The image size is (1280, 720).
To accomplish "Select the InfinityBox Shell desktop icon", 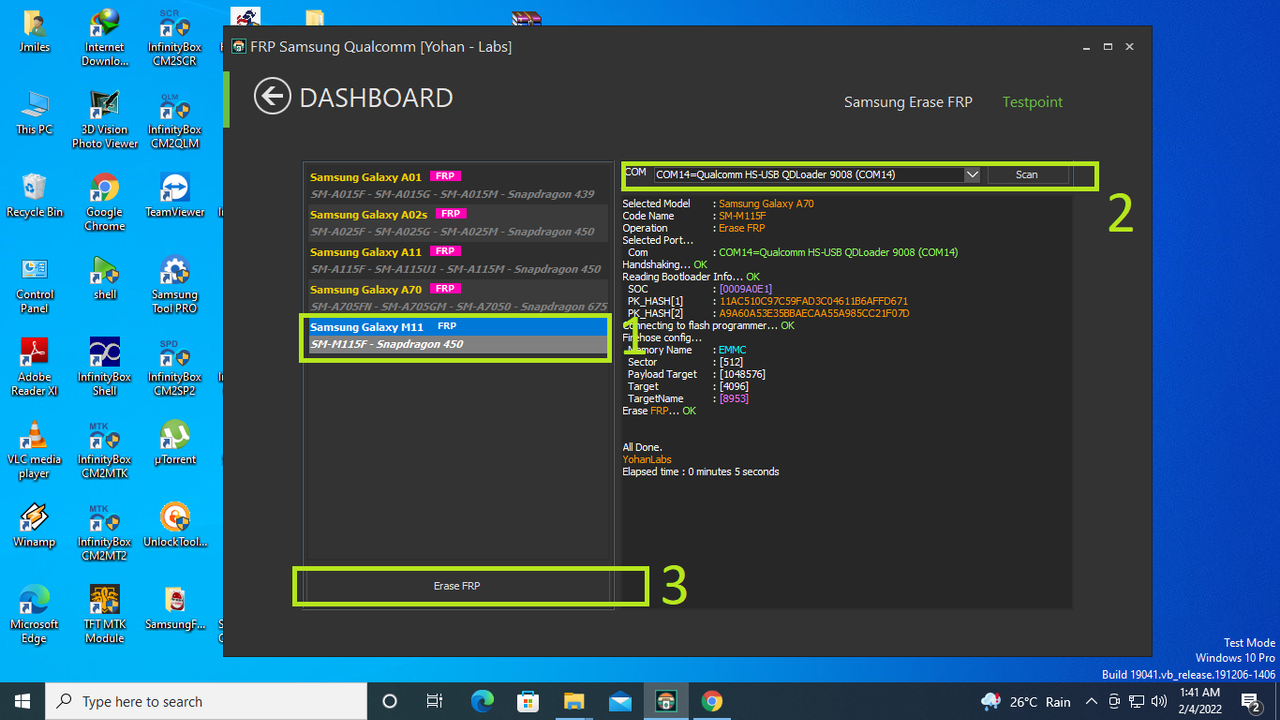I will tap(104, 367).
